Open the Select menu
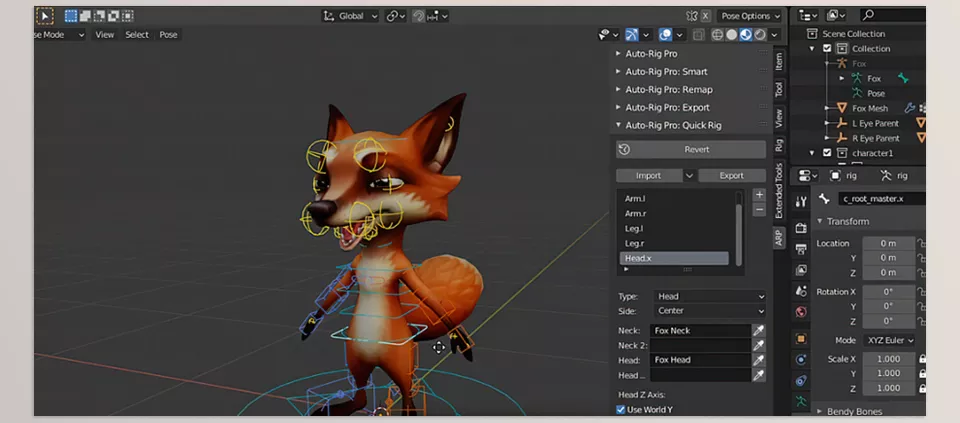The height and width of the screenshot is (423, 960). click(137, 35)
